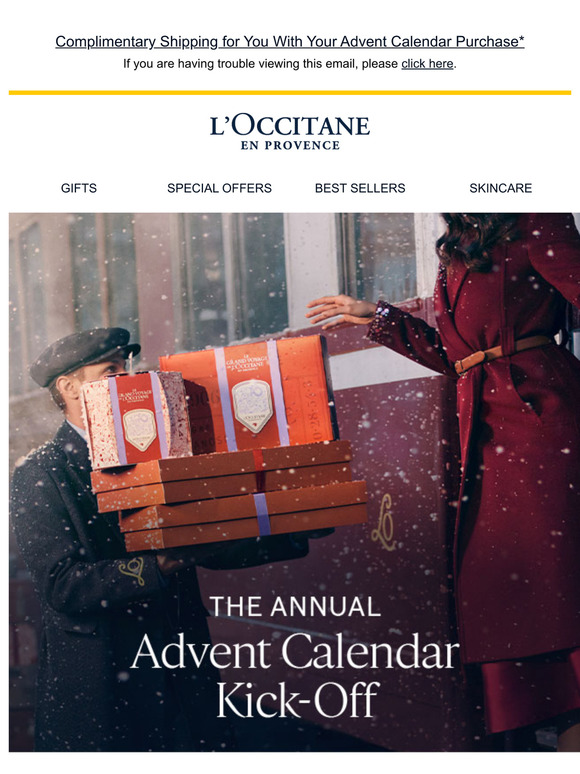The width and height of the screenshot is (580, 774).
Task: Open the GIFTS navigation item
Action: click(78, 188)
